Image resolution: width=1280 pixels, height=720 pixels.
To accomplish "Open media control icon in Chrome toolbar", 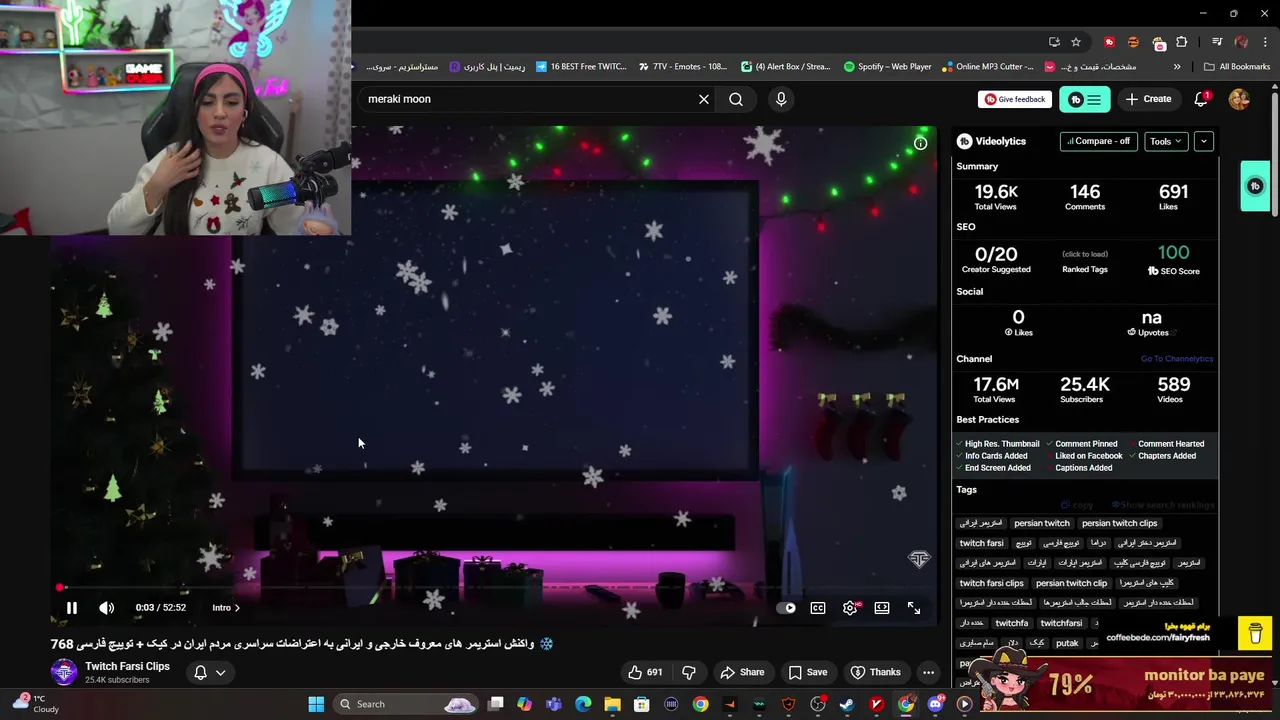I will 1217,42.
